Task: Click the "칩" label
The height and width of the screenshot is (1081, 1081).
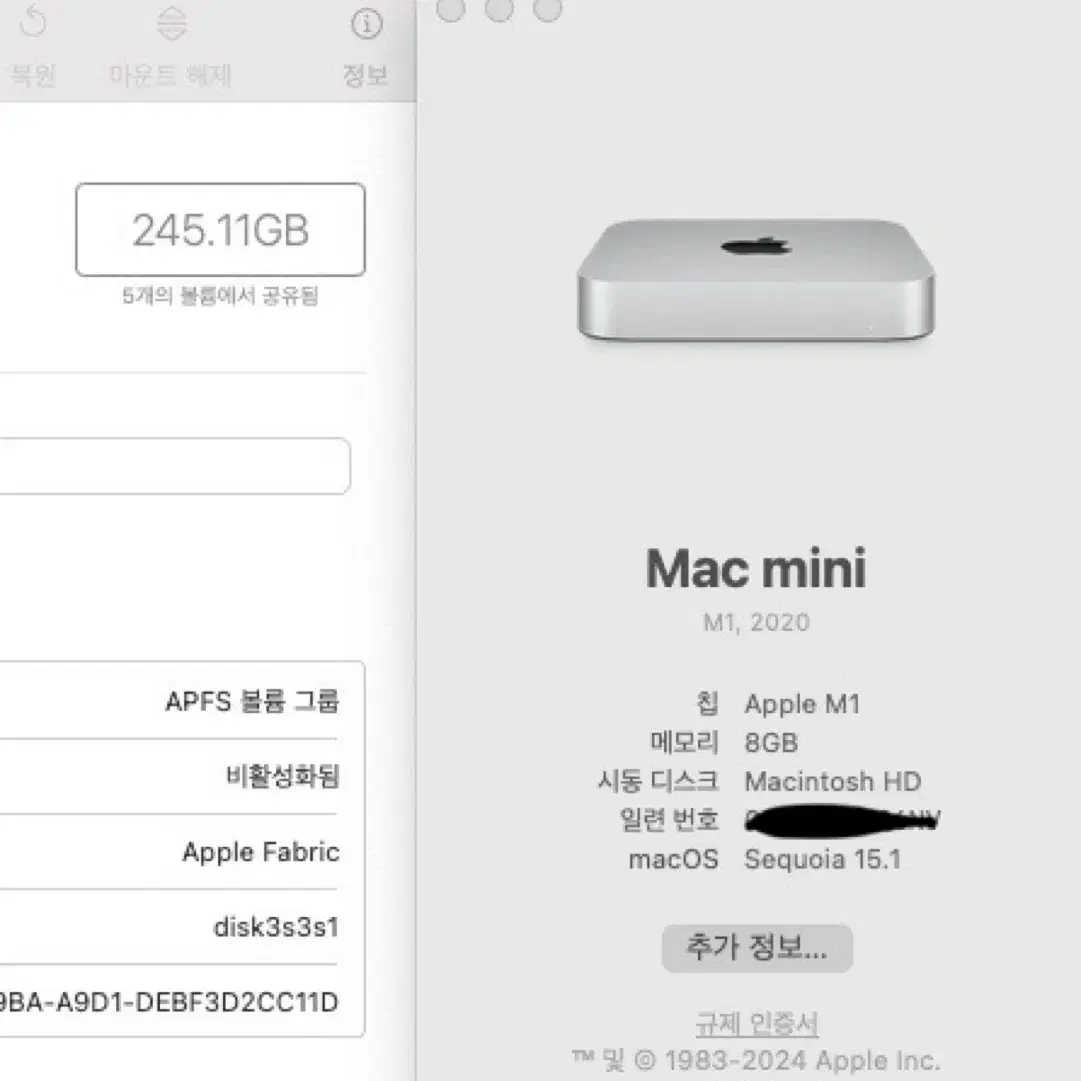Action: pos(707,704)
